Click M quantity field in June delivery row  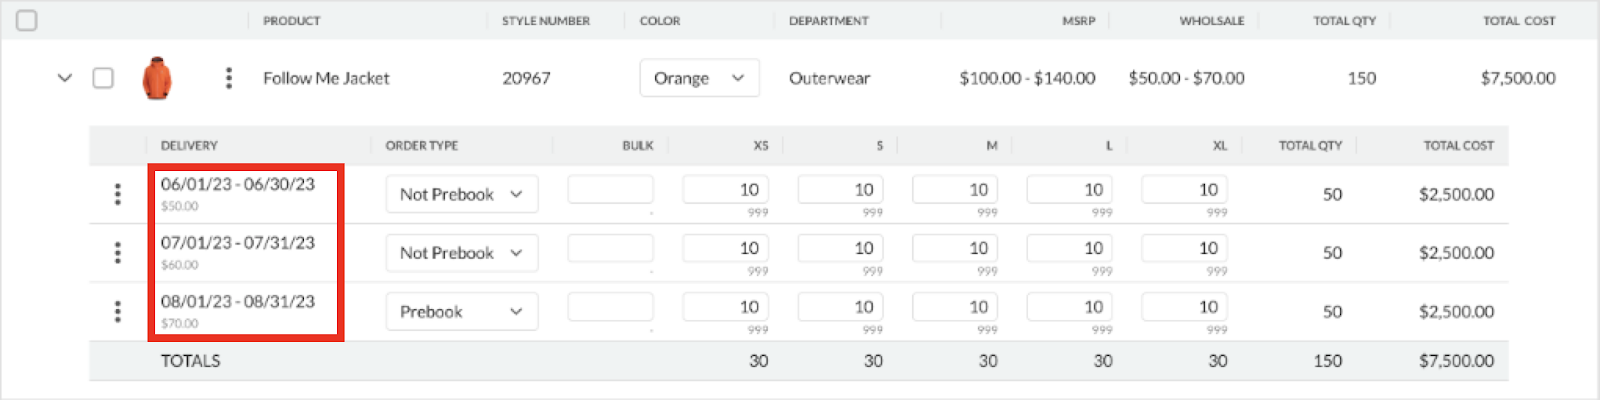(x=955, y=190)
